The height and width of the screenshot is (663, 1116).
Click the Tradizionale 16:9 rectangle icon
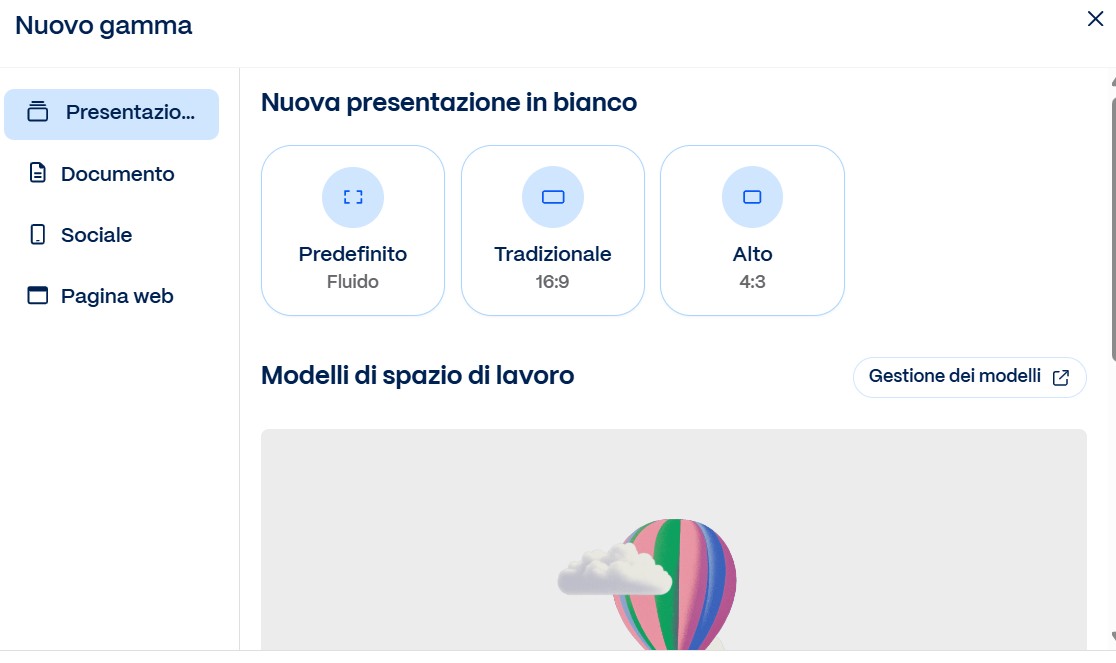(x=553, y=198)
